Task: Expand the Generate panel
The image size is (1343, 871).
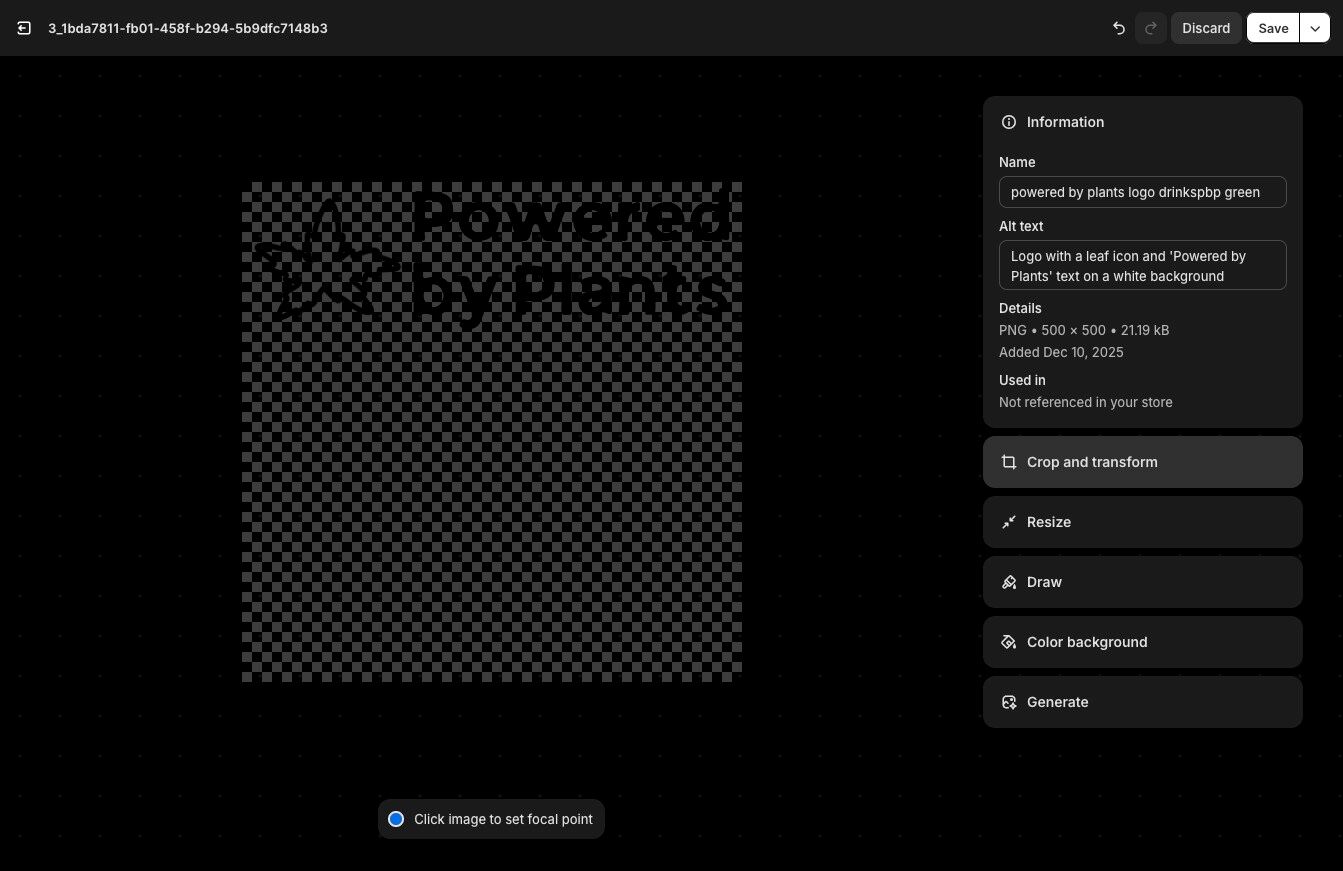Action: tap(1143, 702)
